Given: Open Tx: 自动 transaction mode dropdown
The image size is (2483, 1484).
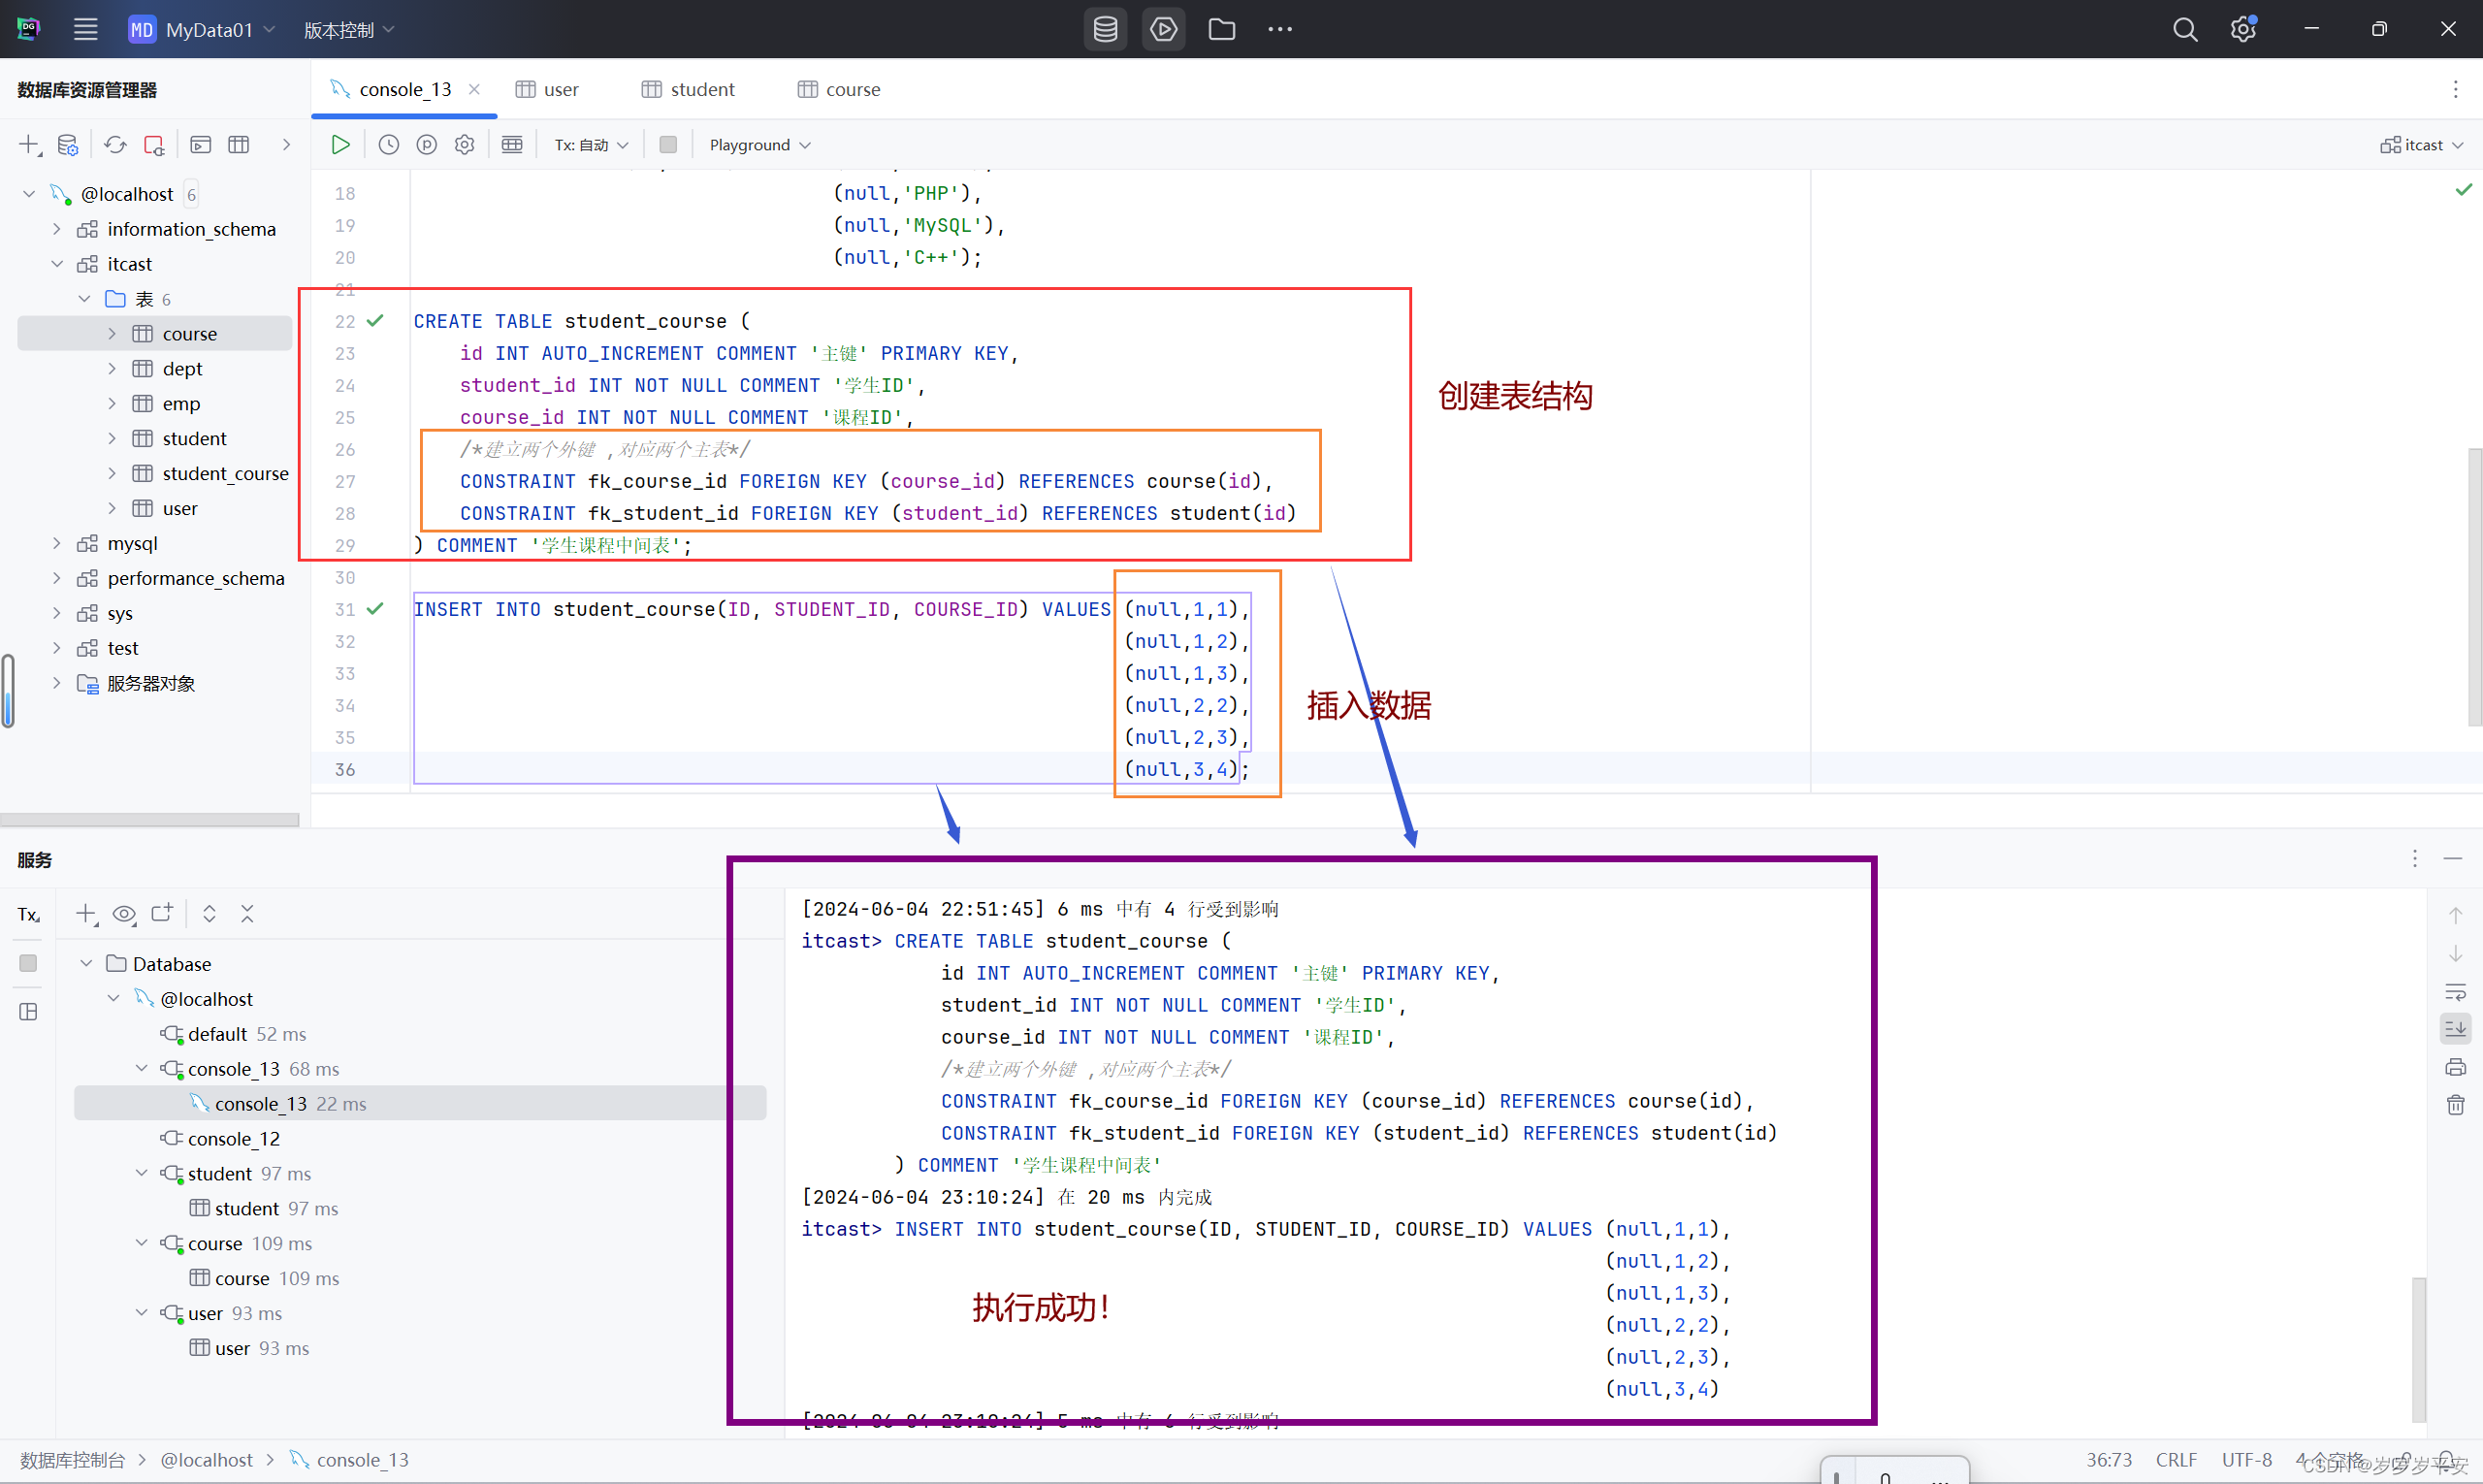Looking at the screenshot, I should click(591, 144).
